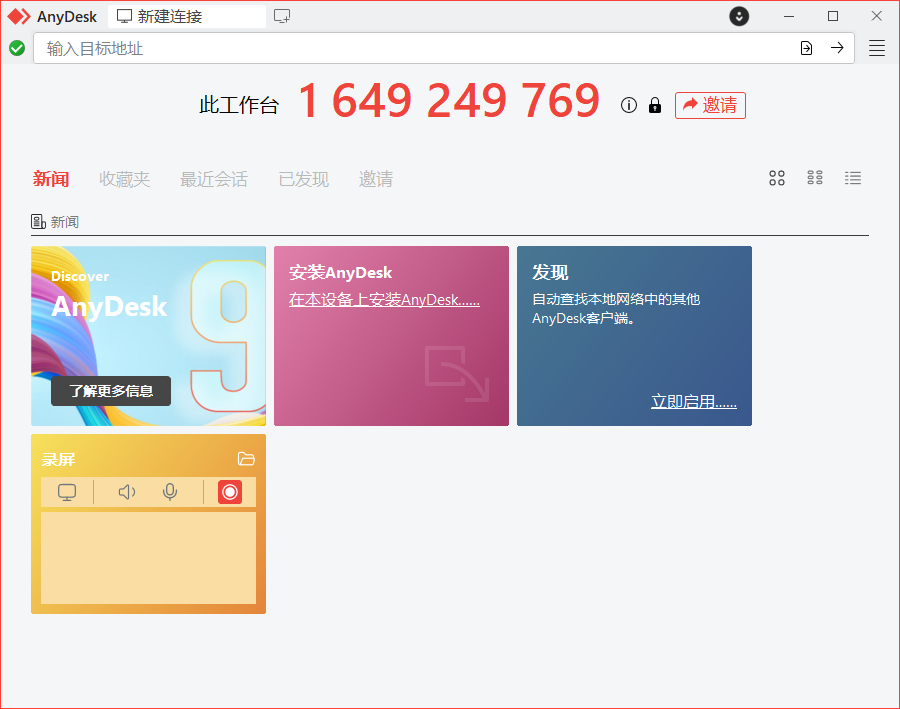Viewport: 900px width, 709px height.
Task: Open the screen recording folder
Action: [246, 459]
